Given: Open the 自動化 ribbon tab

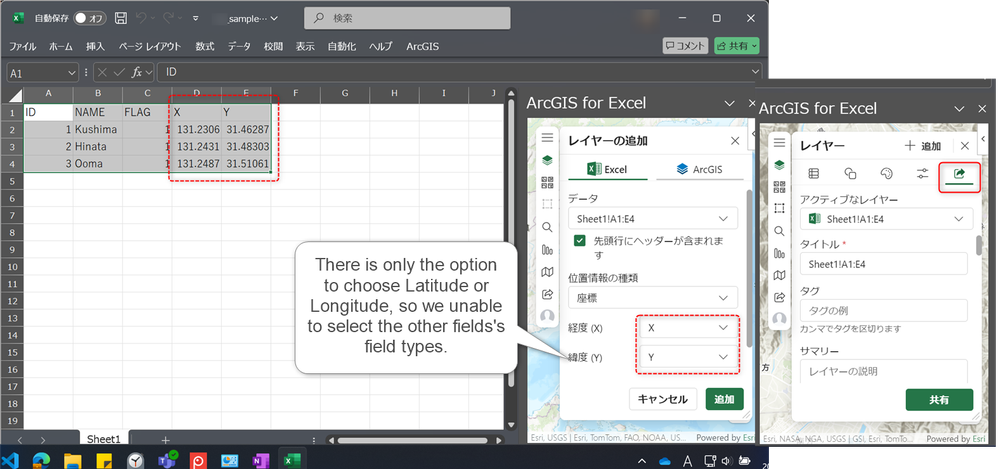Looking at the screenshot, I should click(x=341, y=47).
